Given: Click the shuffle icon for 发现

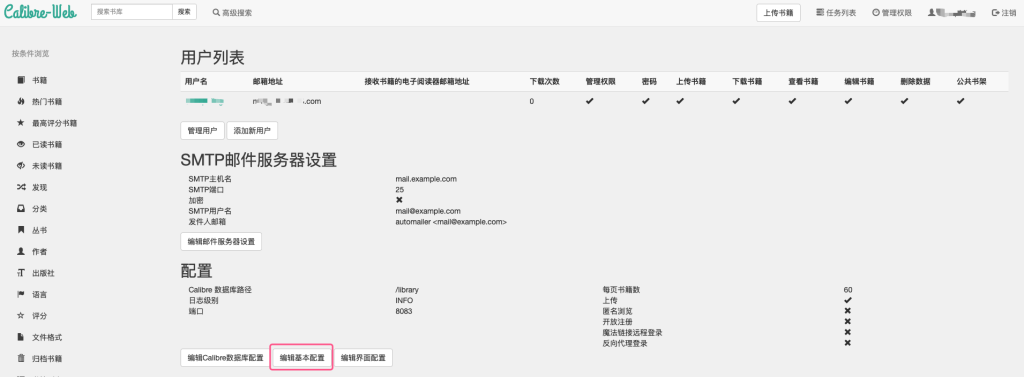Looking at the screenshot, I should [x=21, y=188].
